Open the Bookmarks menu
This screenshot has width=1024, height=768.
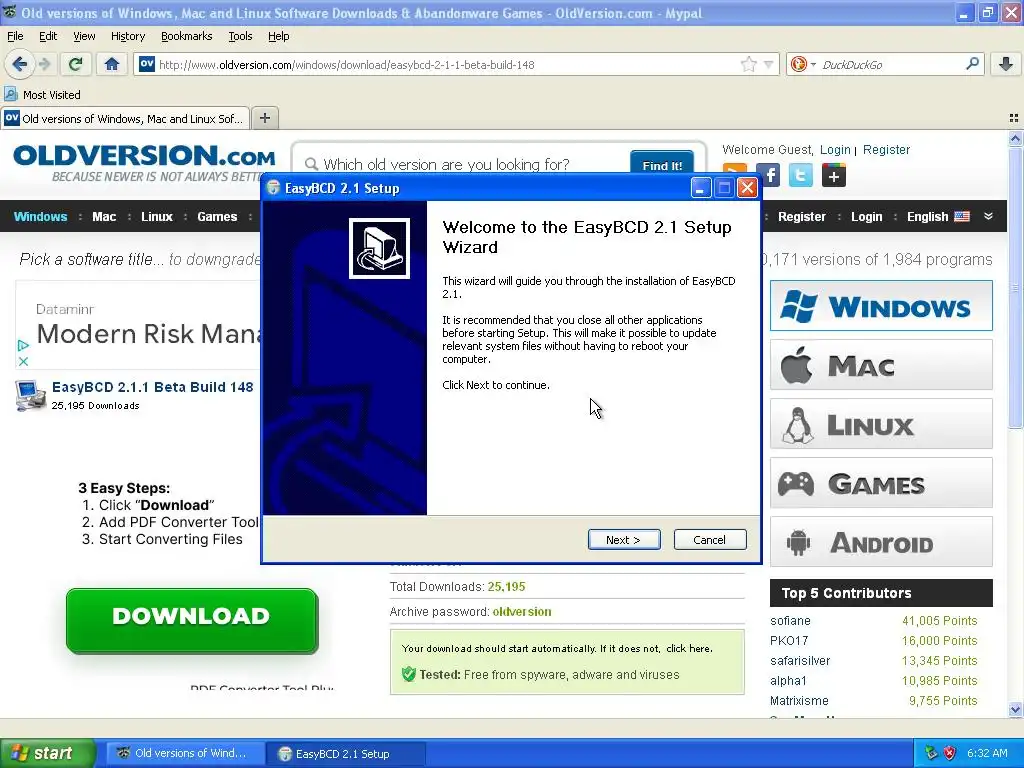[x=186, y=37]
